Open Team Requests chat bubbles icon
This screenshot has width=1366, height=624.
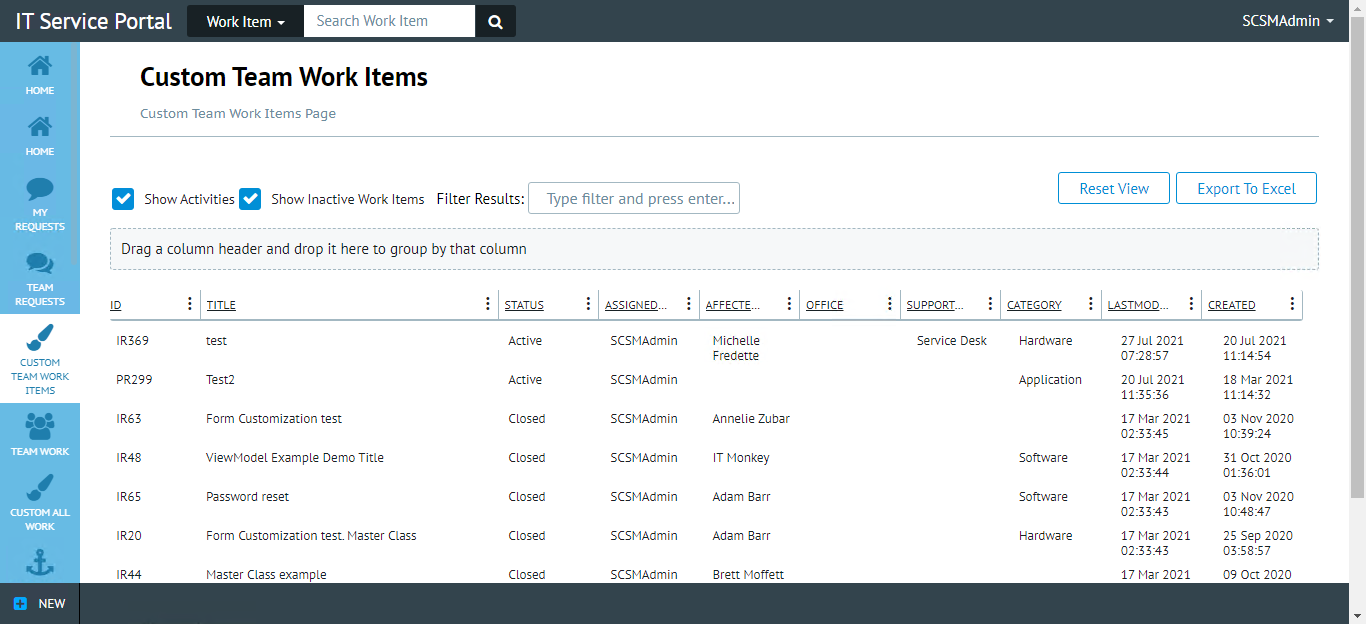click(40, 264)
